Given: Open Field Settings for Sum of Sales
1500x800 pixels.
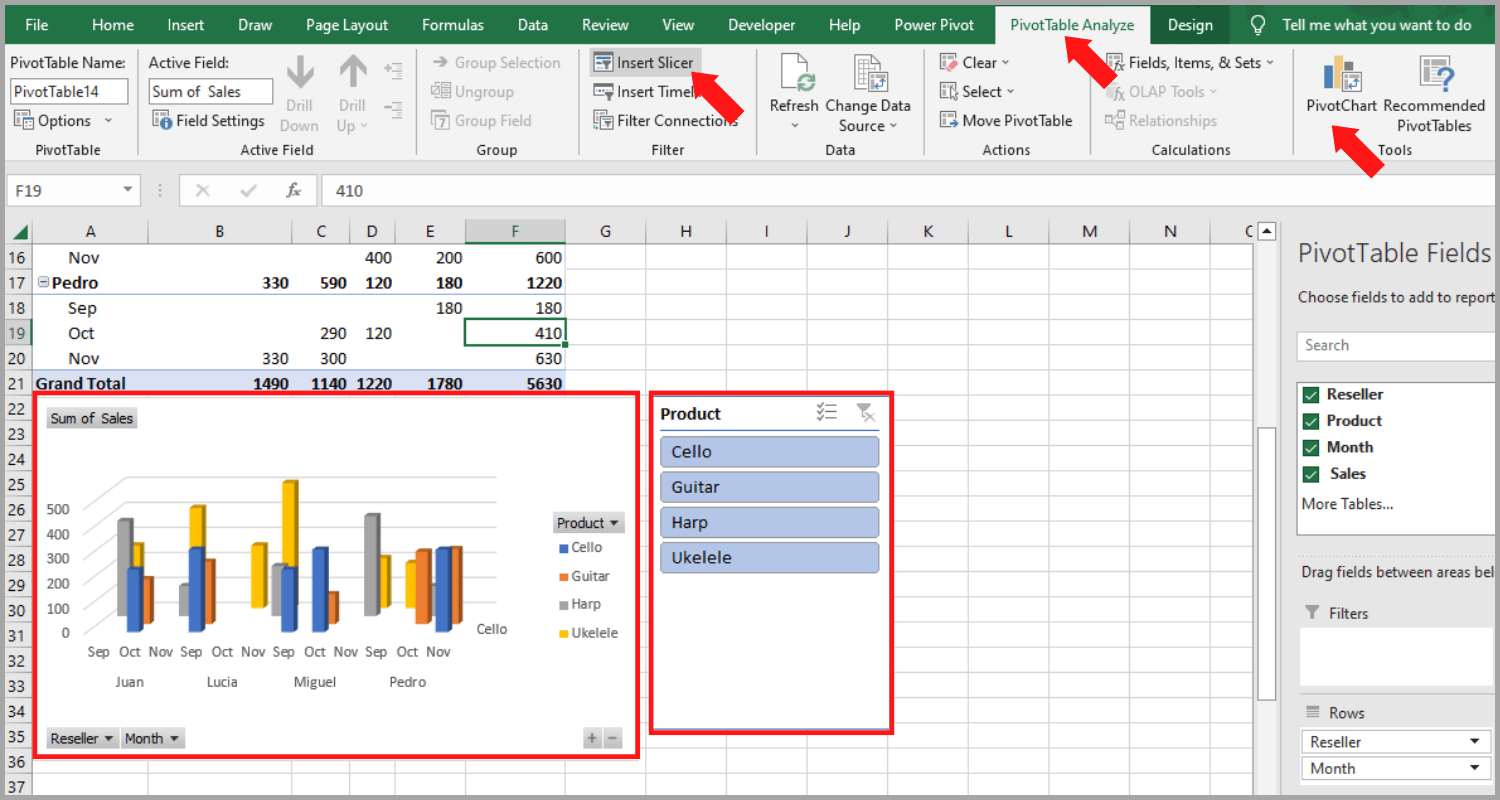Looking at the screenshot, I should [209, 119].
